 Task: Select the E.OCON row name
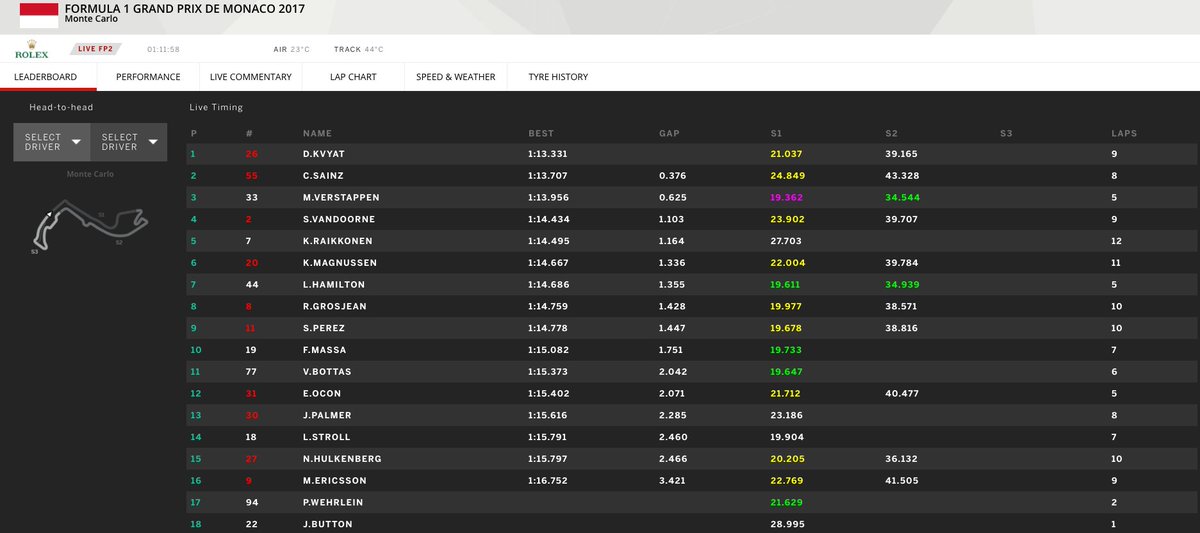click(324, 393)
